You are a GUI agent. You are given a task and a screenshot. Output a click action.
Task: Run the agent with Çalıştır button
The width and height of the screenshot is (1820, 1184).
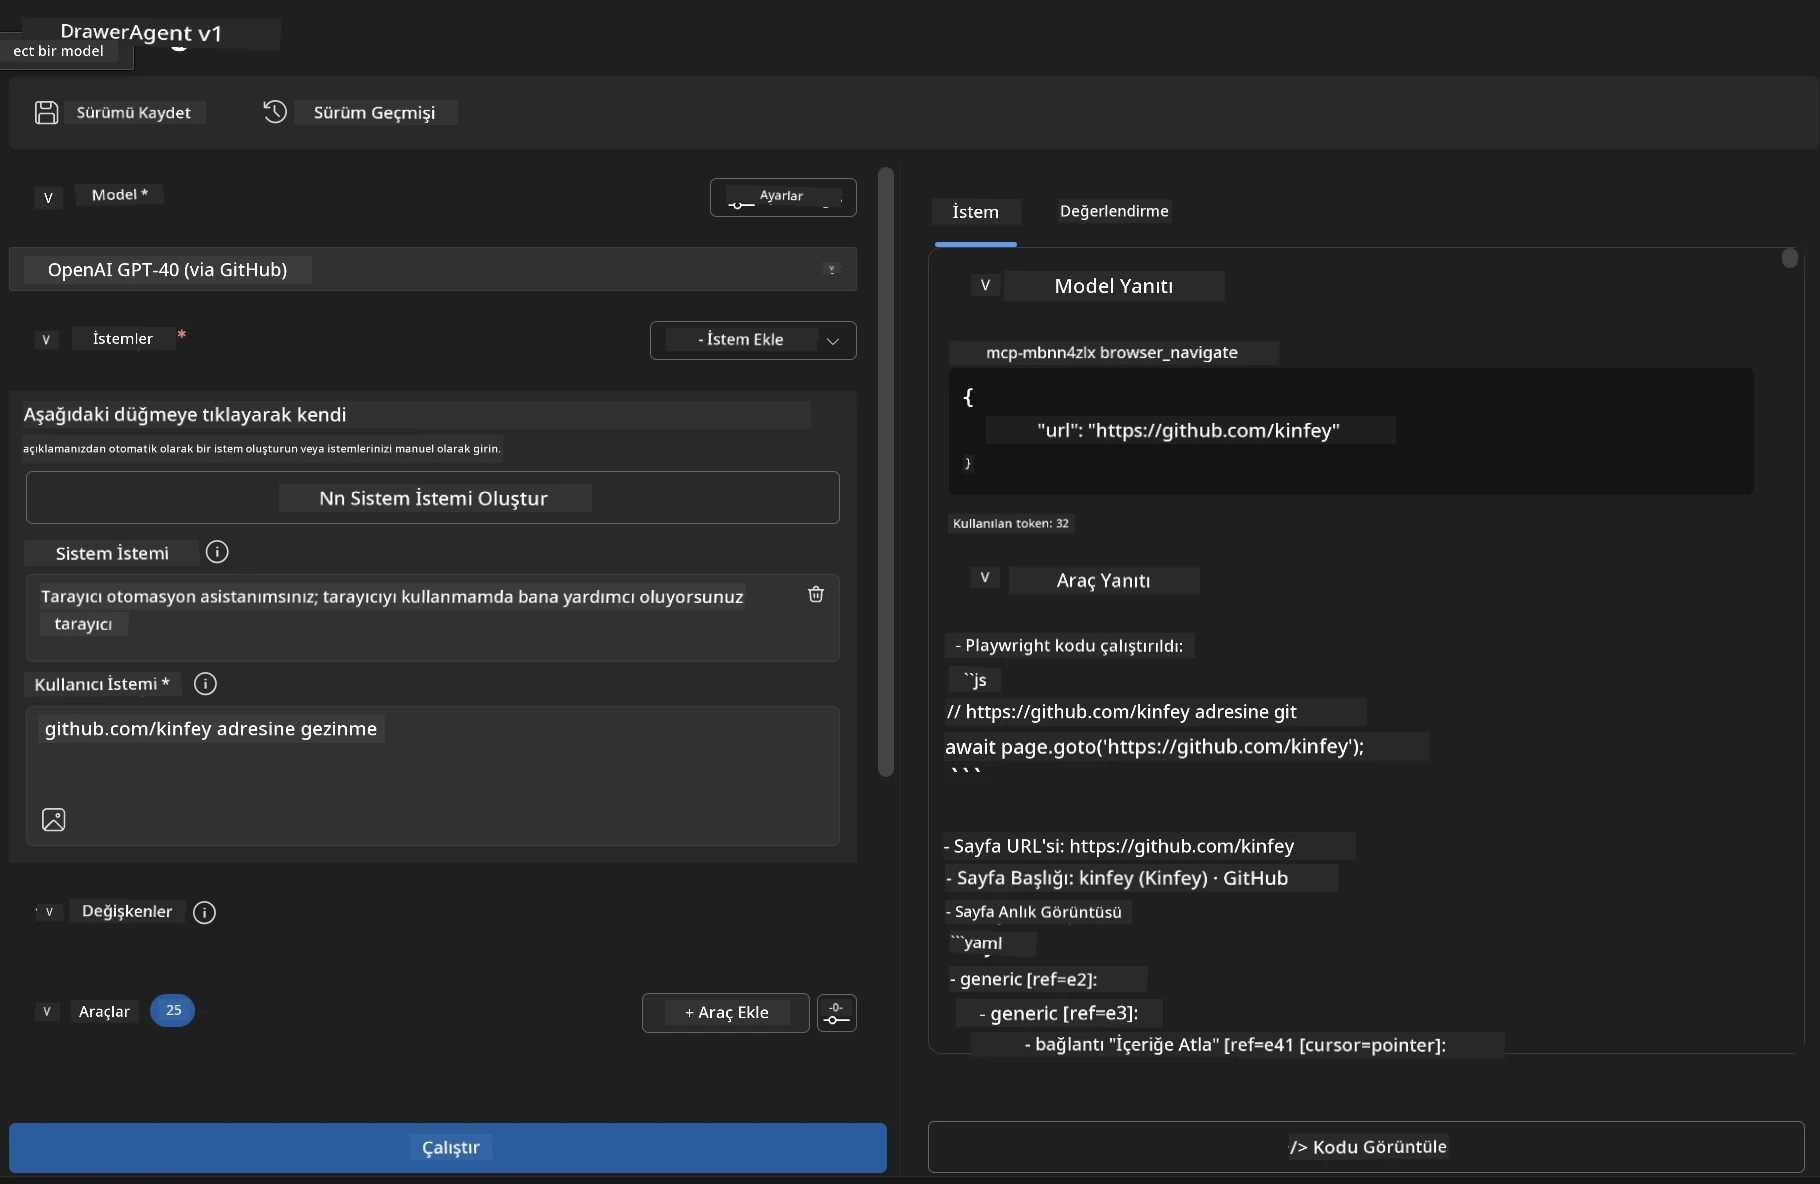coord(448,1148)
